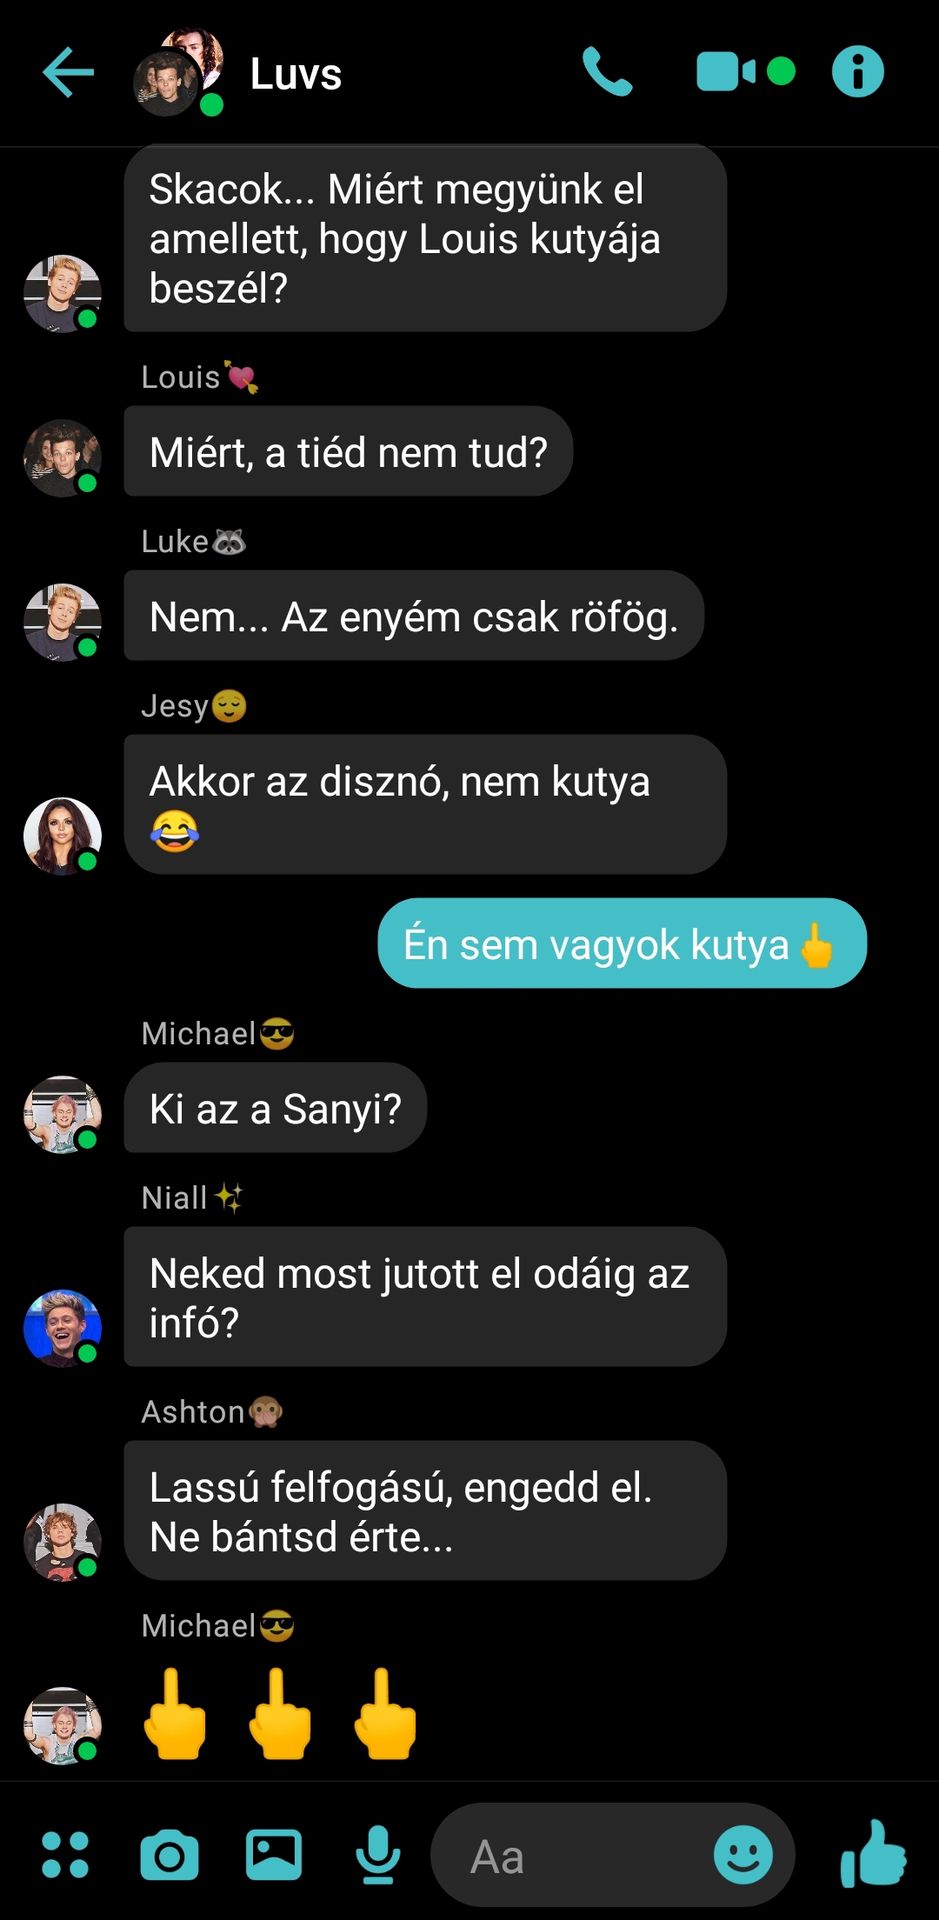This screenshot has width=939, height=1920.
Task: Open the emoji picker smiley
Action: click(743, 1855)
